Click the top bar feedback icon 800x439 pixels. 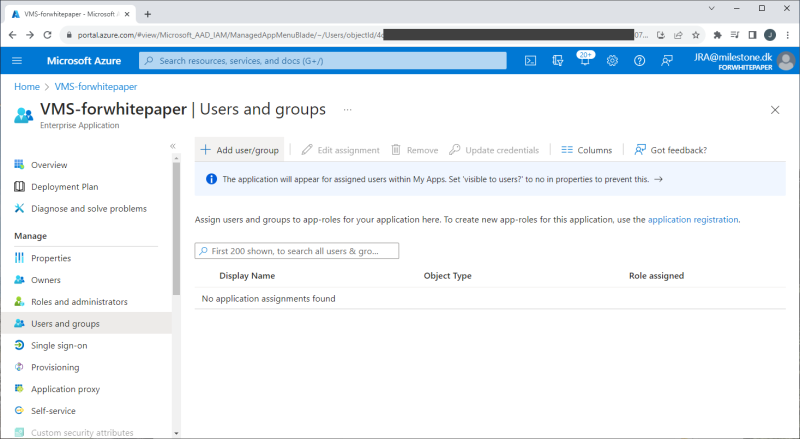[666, 61]
